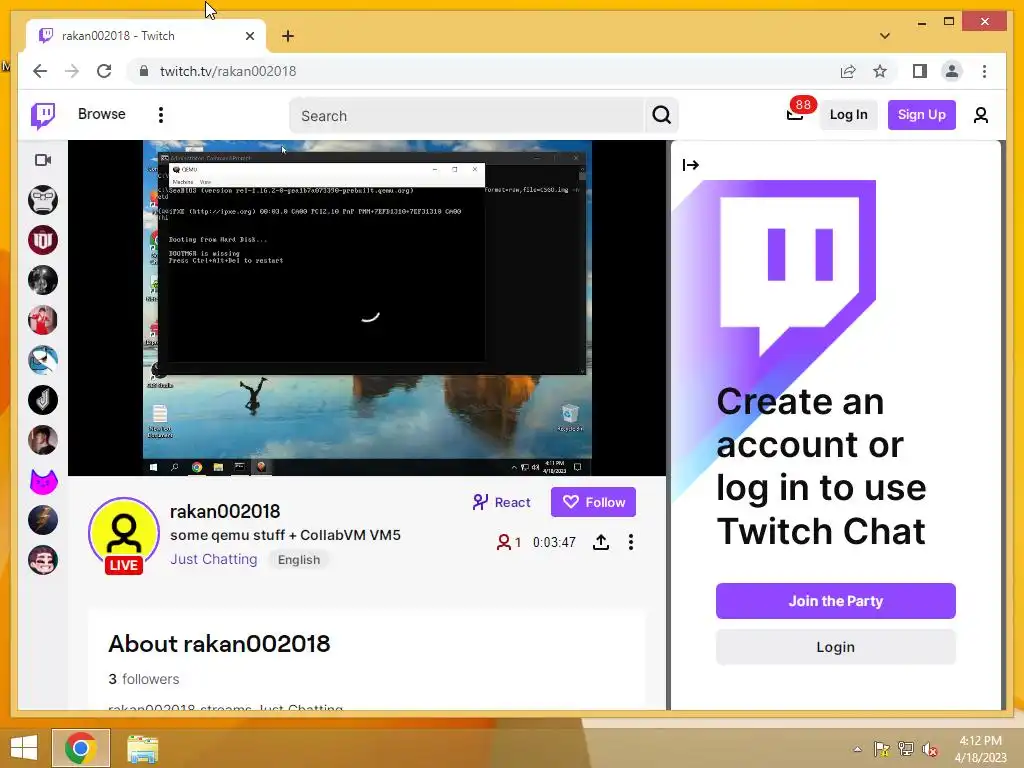Reload the Twitch page
Image resolution: width=1024 pixels, height=768 pixels.
104,71
